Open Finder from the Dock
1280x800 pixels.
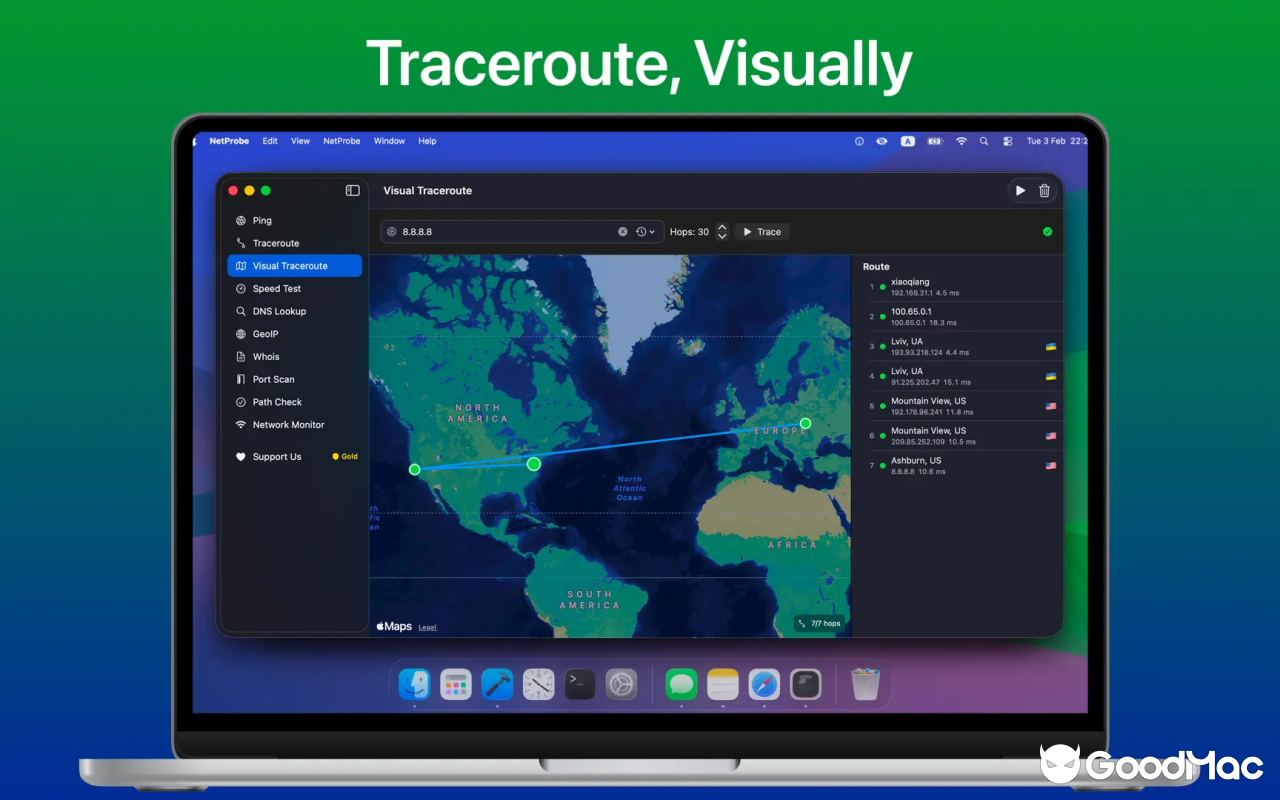click(x=414, y=684)
